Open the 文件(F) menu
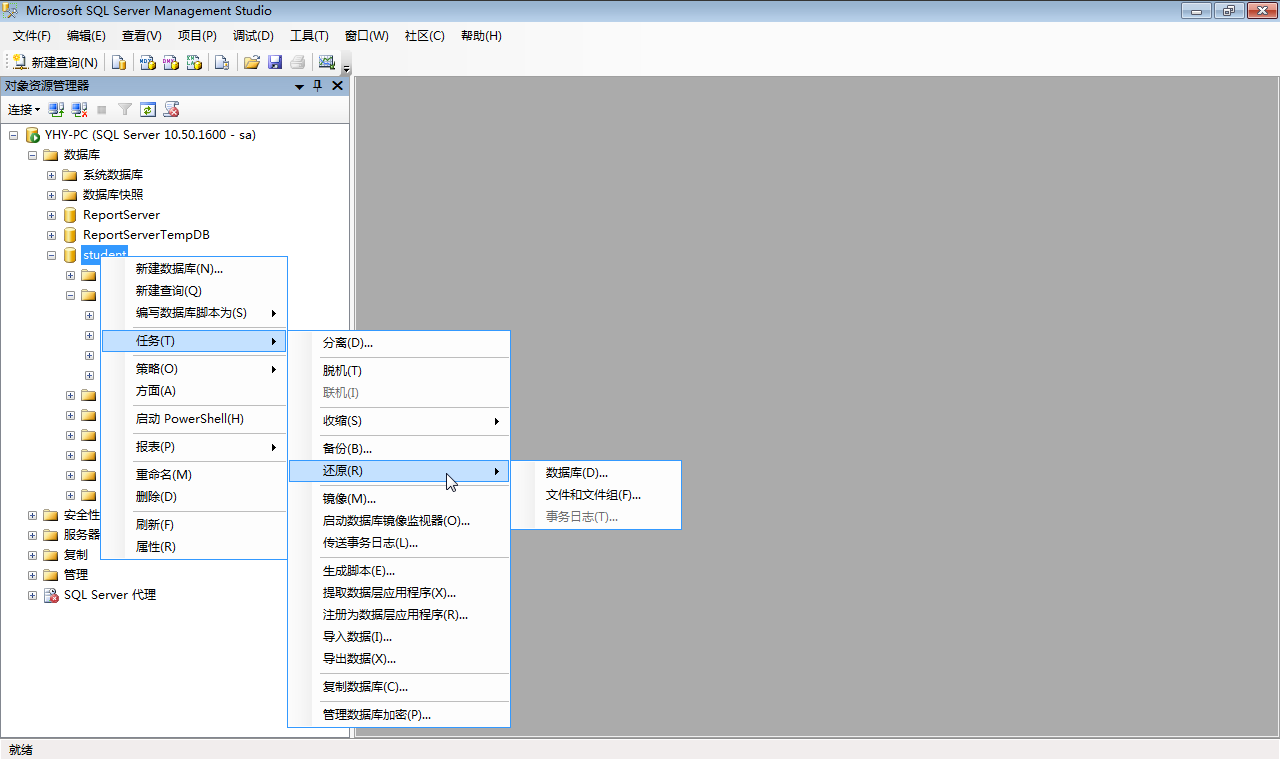This screenshot has height=760, width=1280. (32, 35)
